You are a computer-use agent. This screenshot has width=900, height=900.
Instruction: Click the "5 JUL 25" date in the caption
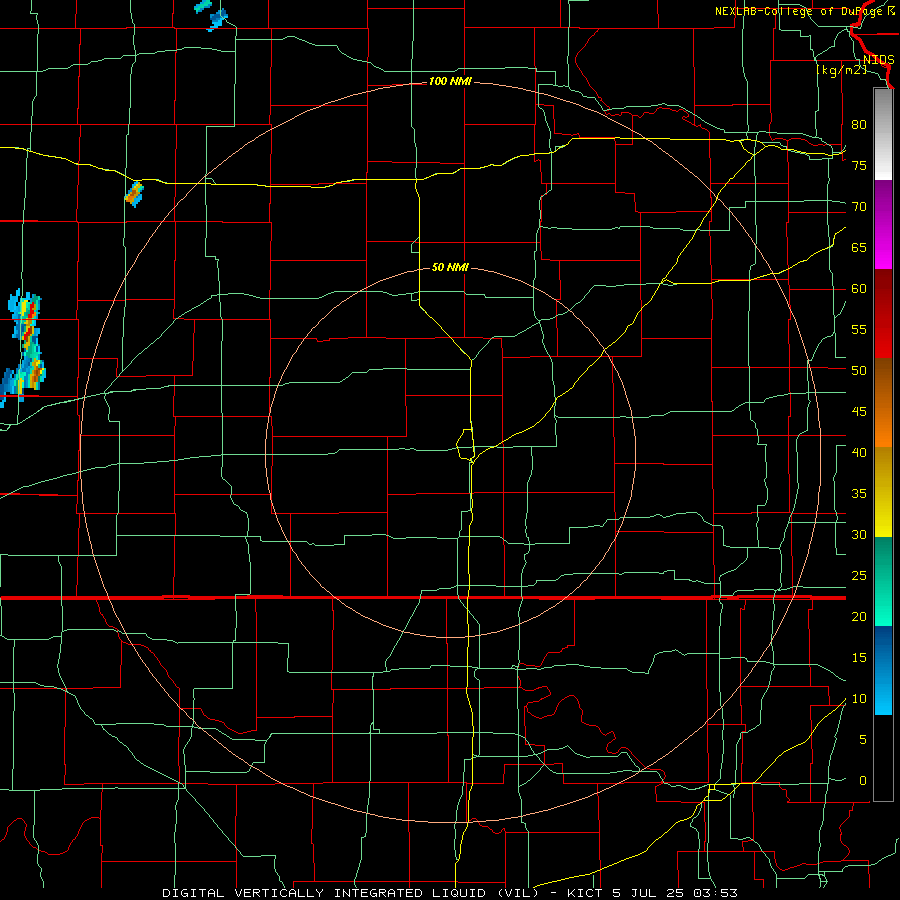(x=649, y=893)
